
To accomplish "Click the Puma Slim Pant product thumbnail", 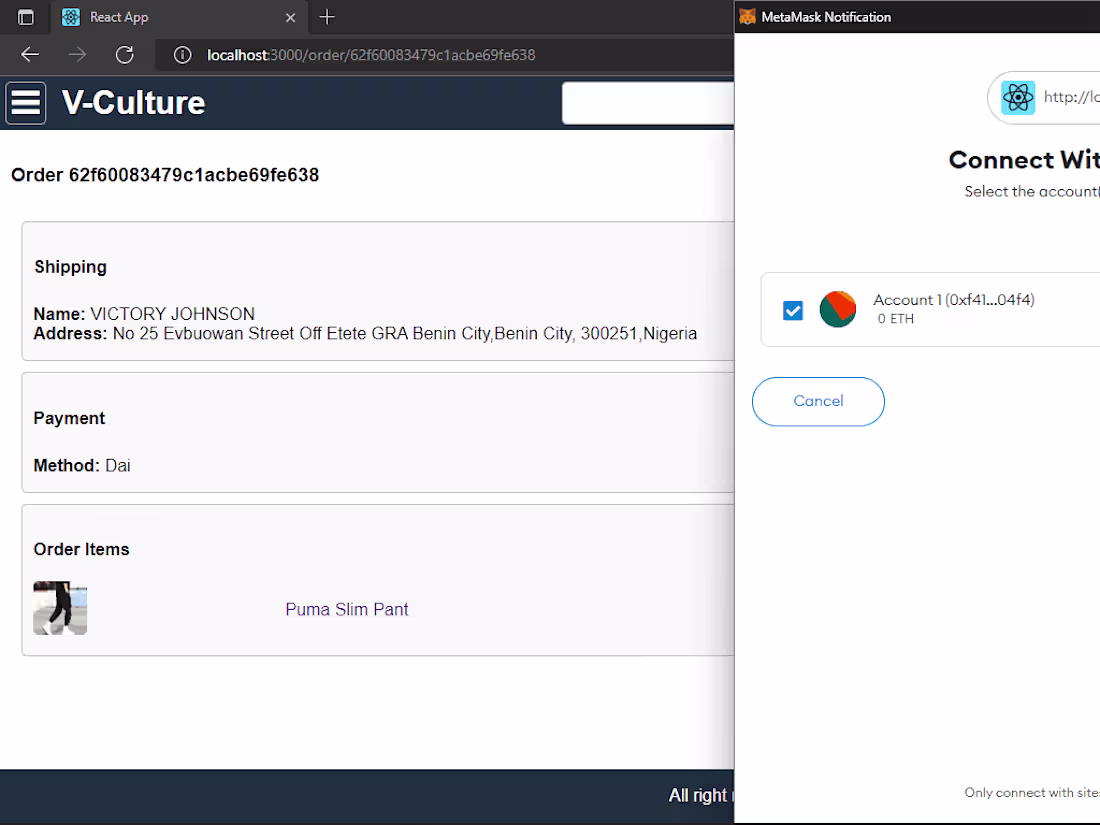I will 60,608.
